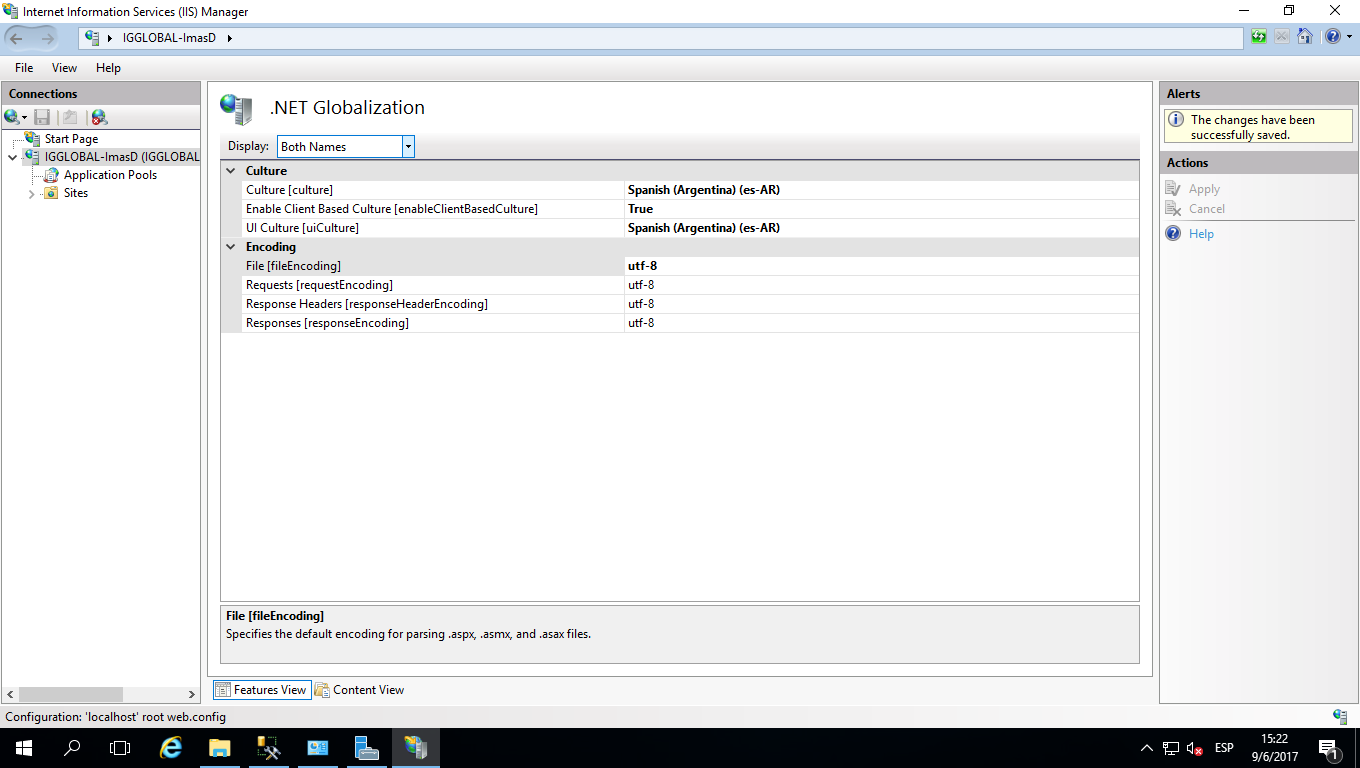The image size is (1360, 768).
Task: Click the Forward navigation arrow
Action: click(x=47, y=38)
